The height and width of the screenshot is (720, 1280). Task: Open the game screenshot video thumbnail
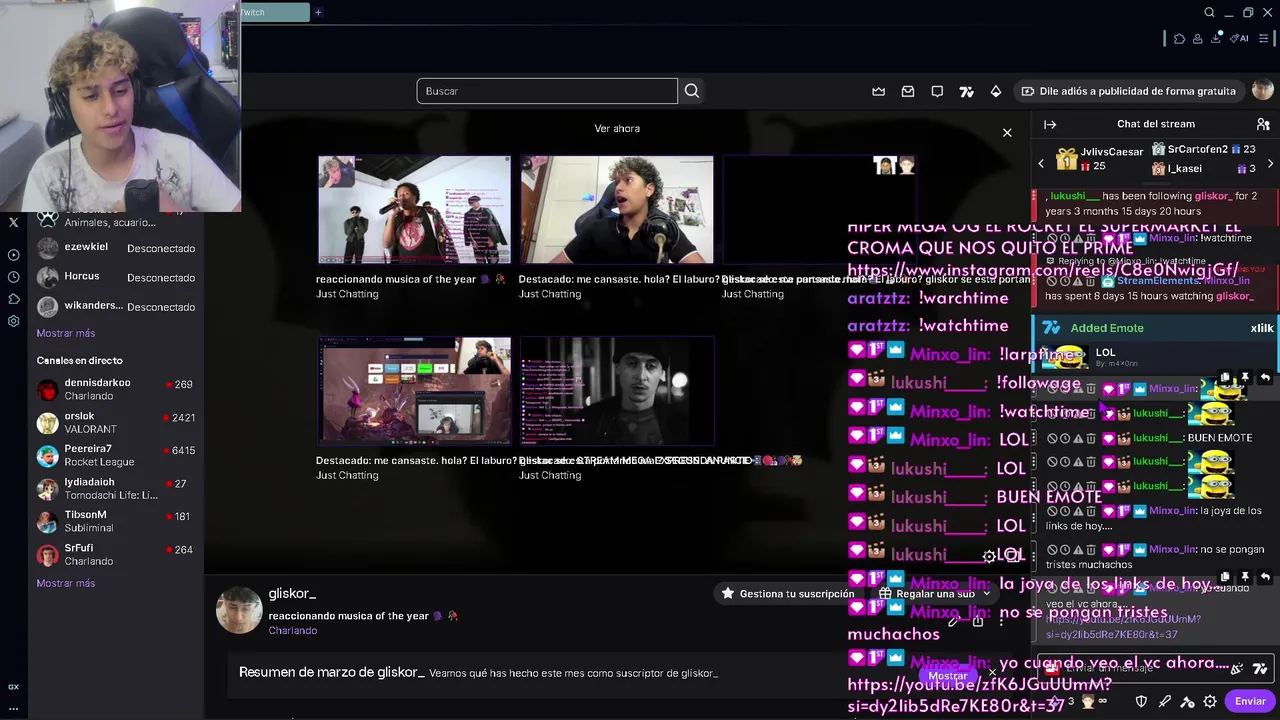(x=414, y=391)
